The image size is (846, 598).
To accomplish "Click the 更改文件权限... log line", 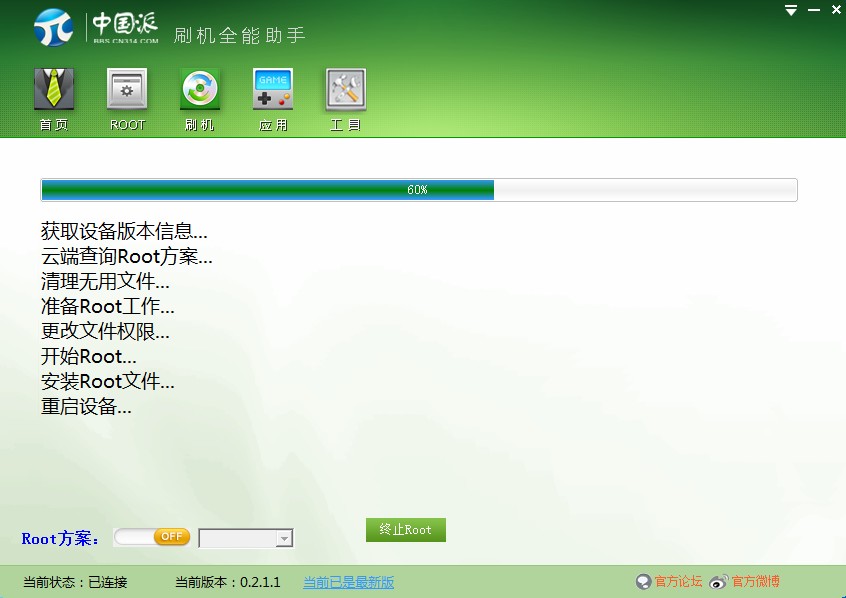I will click(105, 331).
